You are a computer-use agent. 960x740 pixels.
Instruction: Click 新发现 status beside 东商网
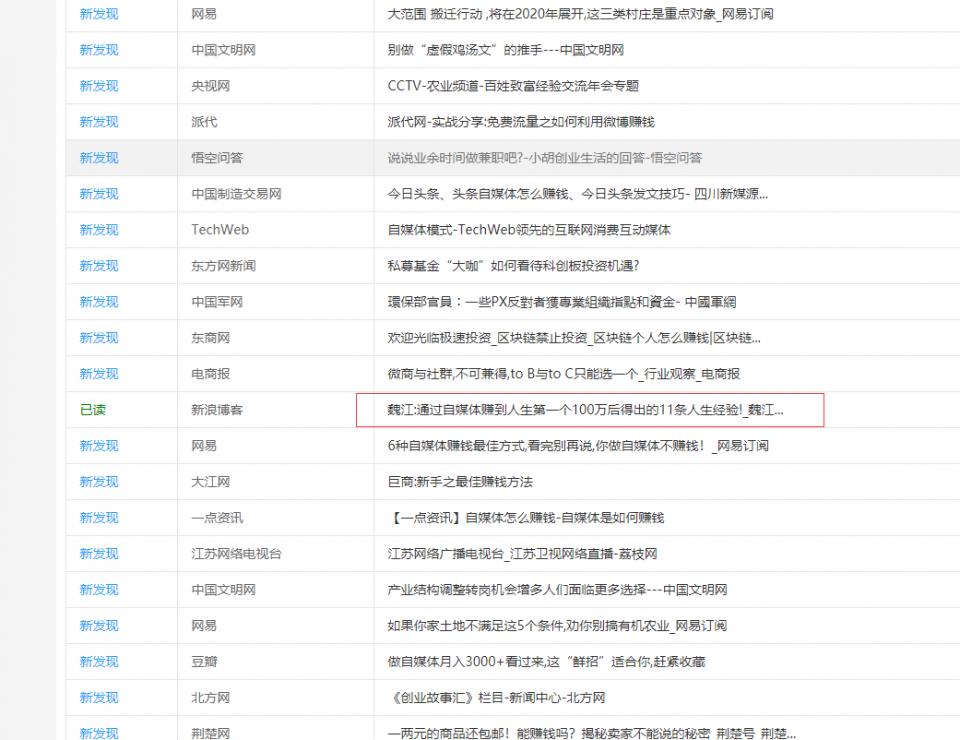pos(99,338)
